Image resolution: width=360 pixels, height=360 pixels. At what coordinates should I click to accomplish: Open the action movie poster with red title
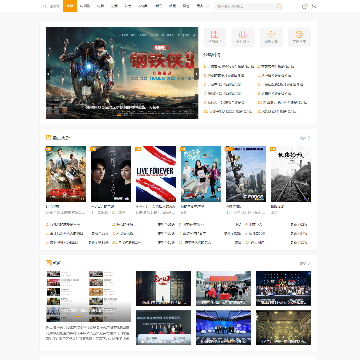[66, 174]
